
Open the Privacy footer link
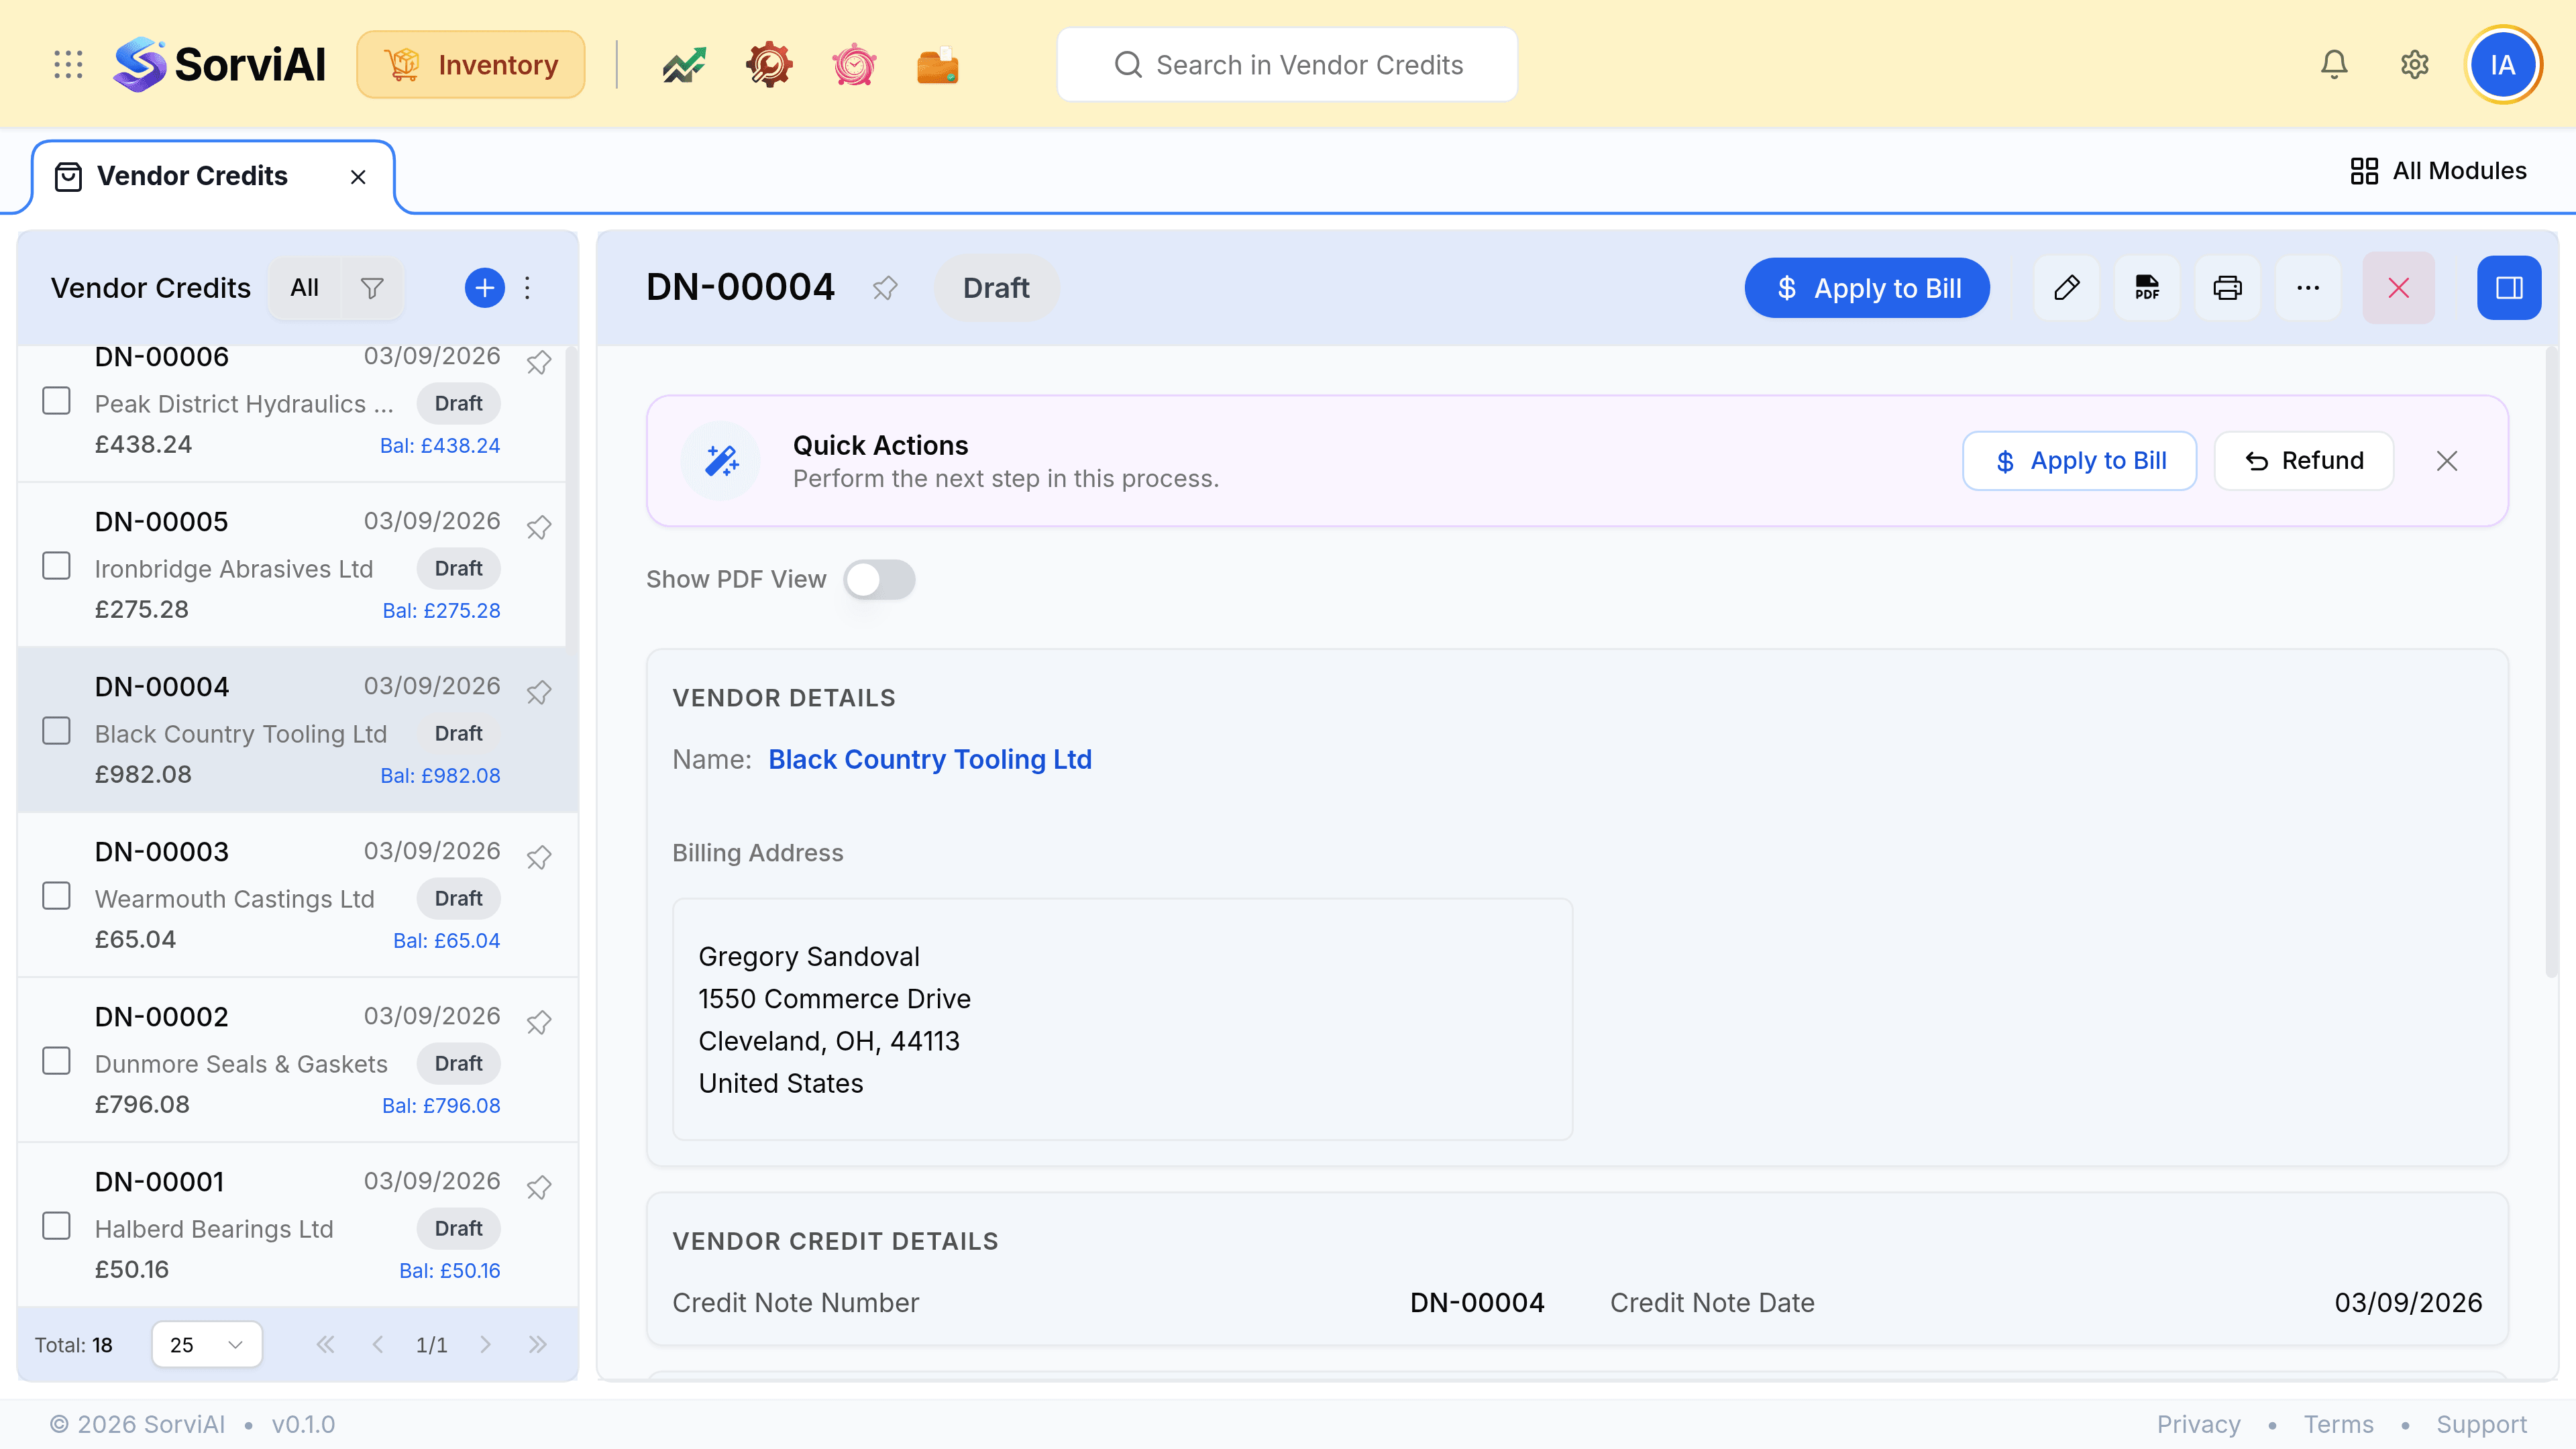[2198, 1424]
